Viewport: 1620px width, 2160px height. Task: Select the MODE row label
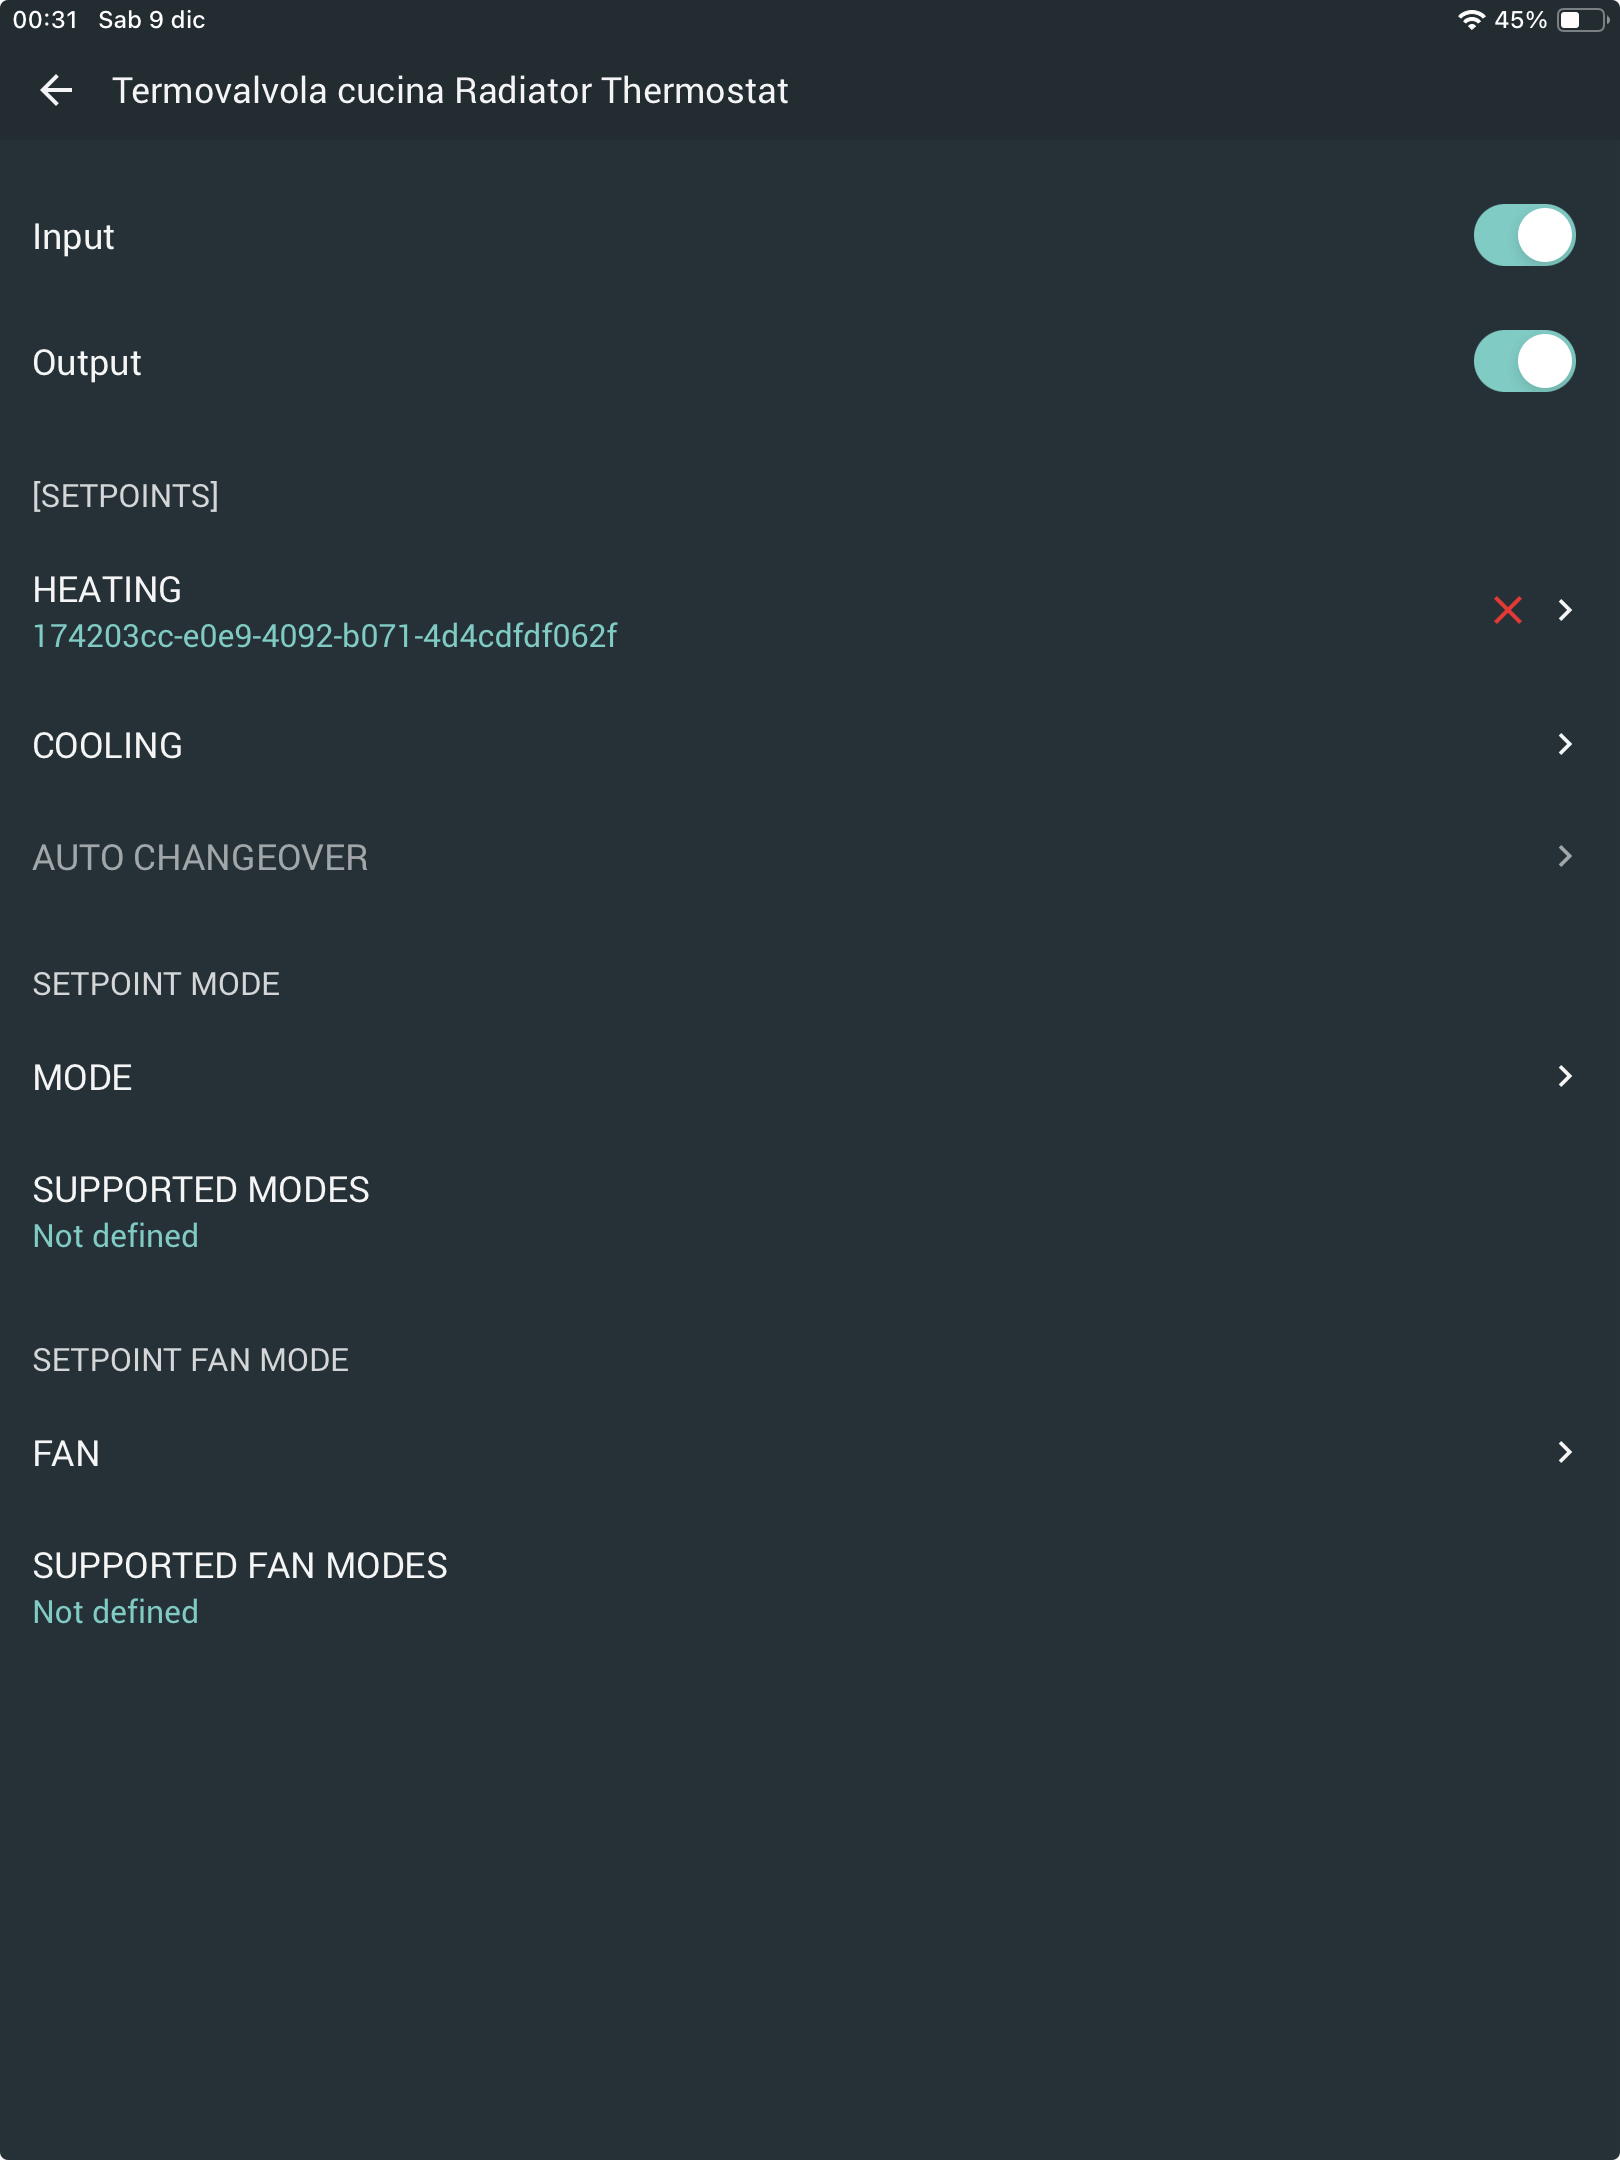(83, 1078)
